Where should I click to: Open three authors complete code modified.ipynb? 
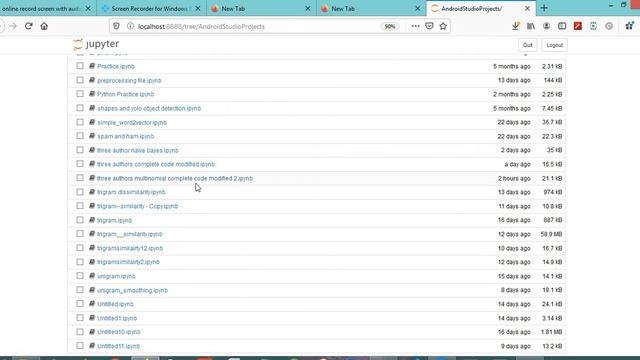click(156, 164)
